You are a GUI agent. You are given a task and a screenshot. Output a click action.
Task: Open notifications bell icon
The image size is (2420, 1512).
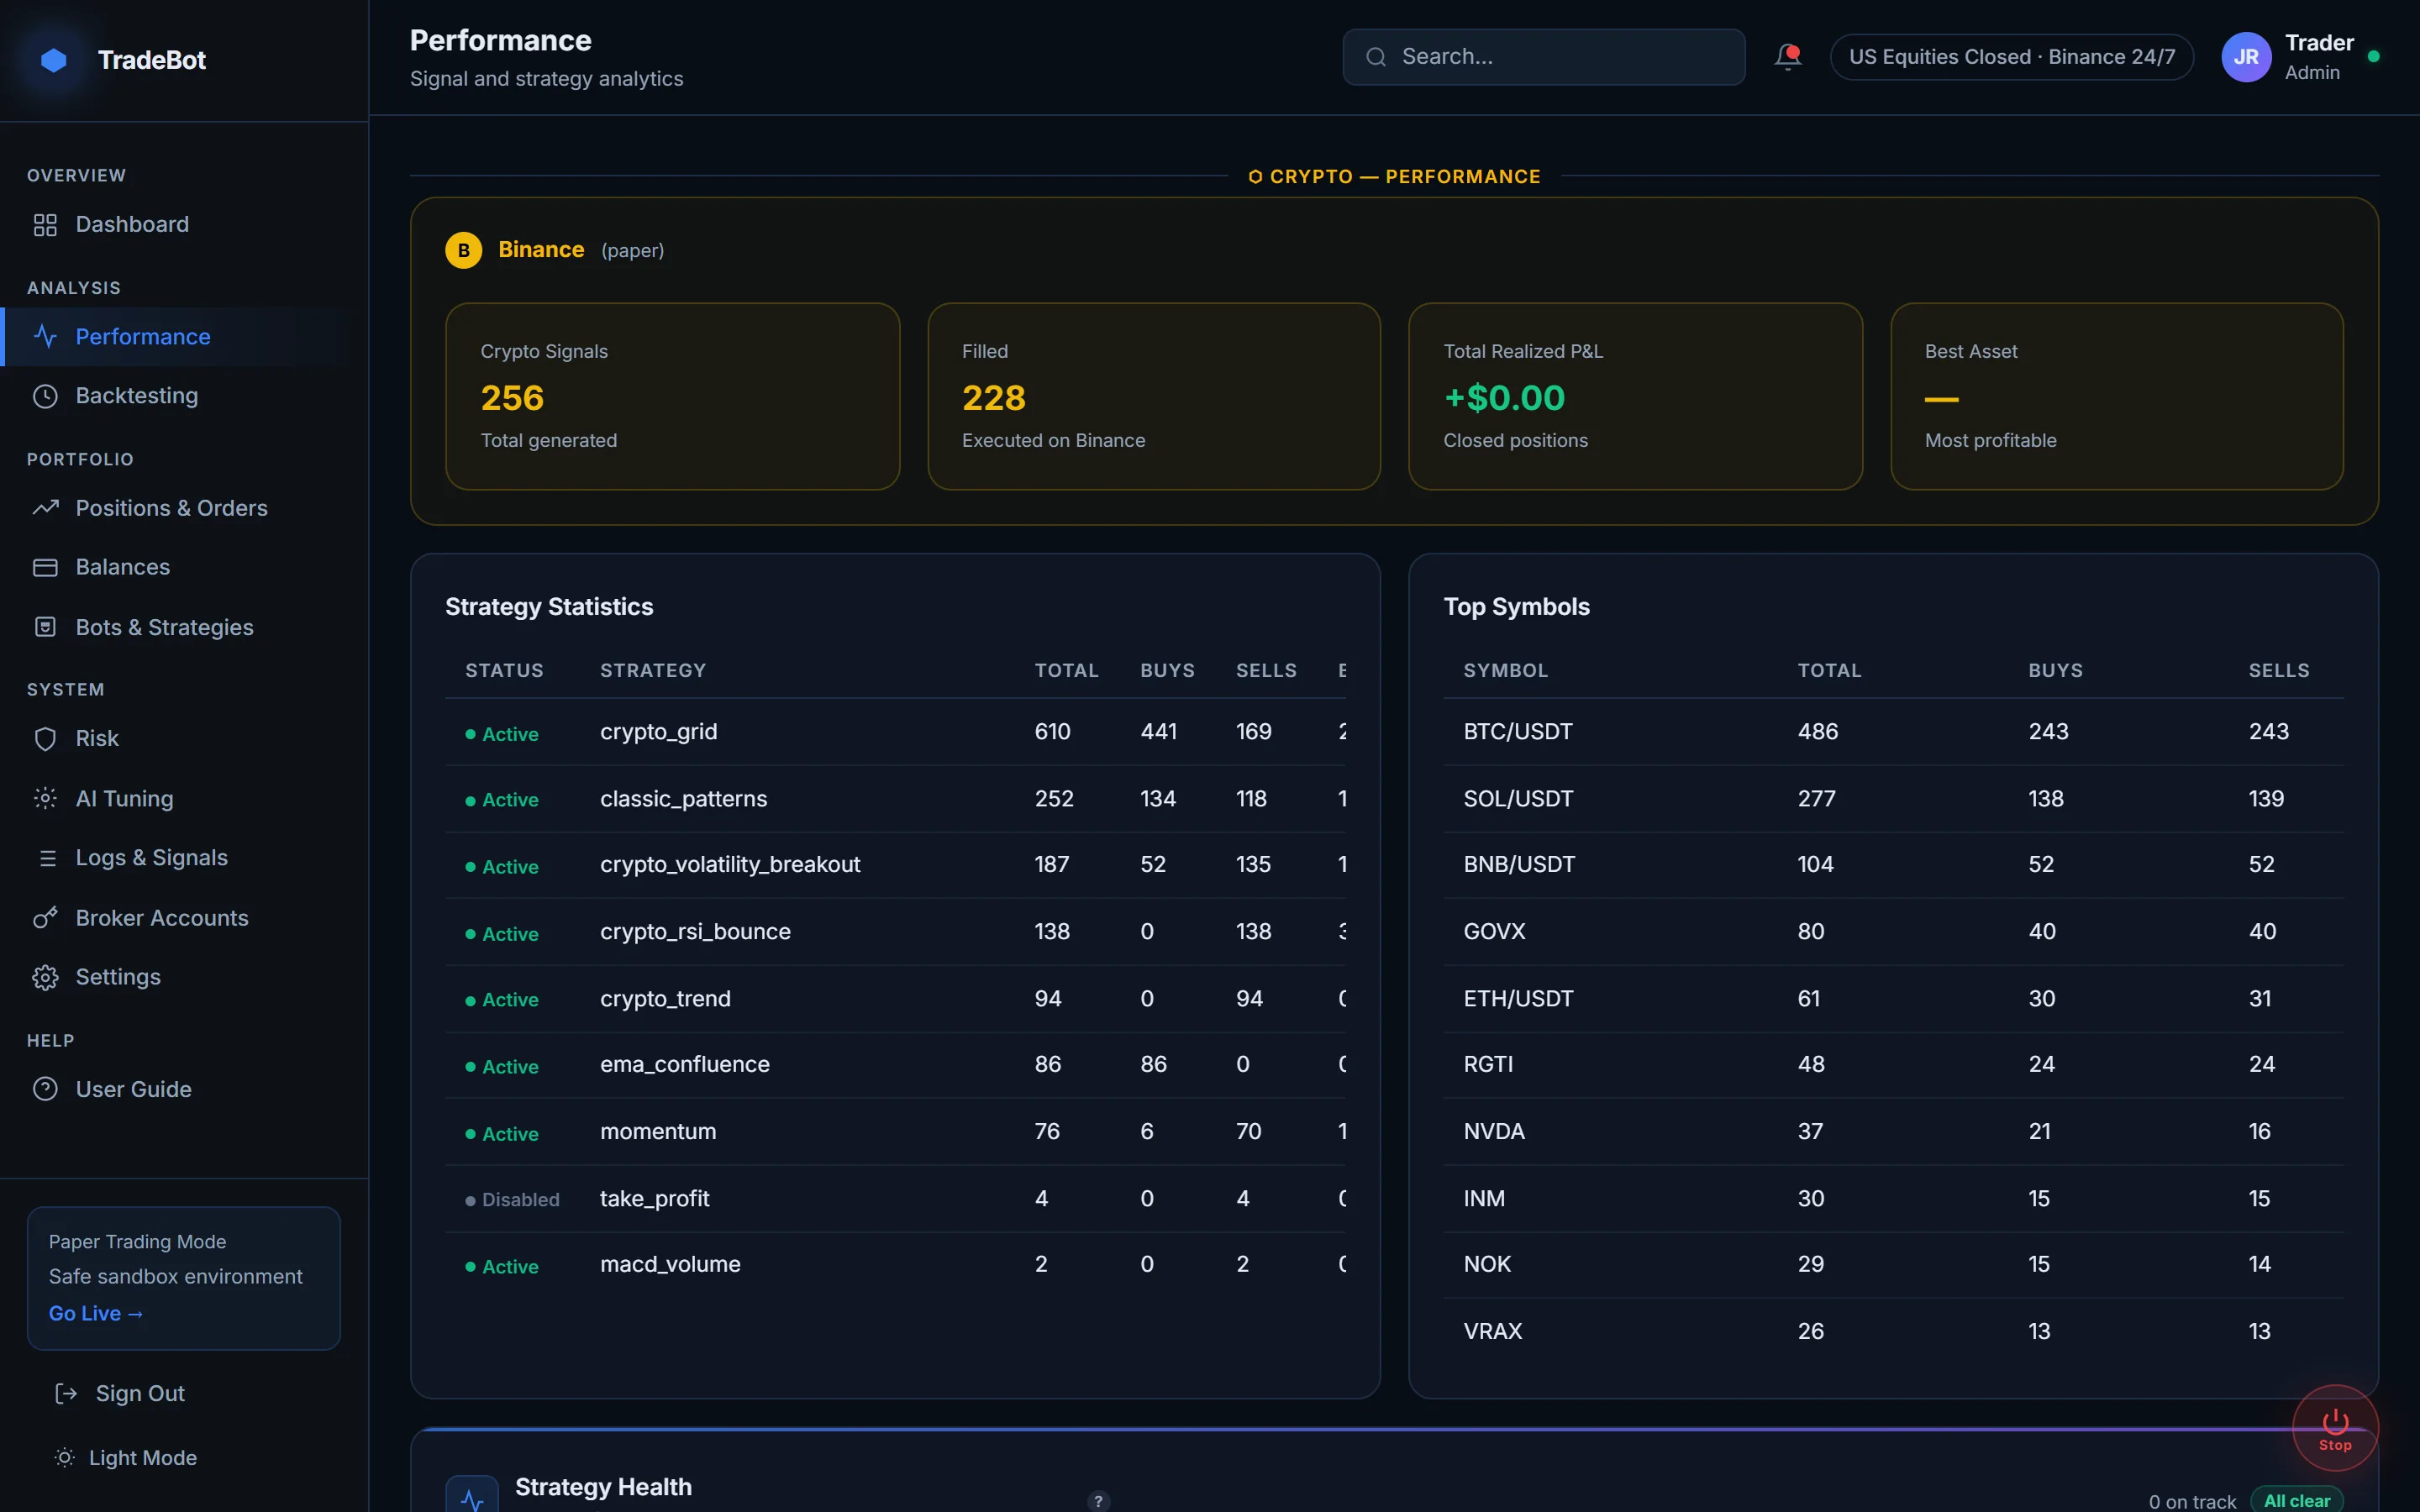(1788, 57)
